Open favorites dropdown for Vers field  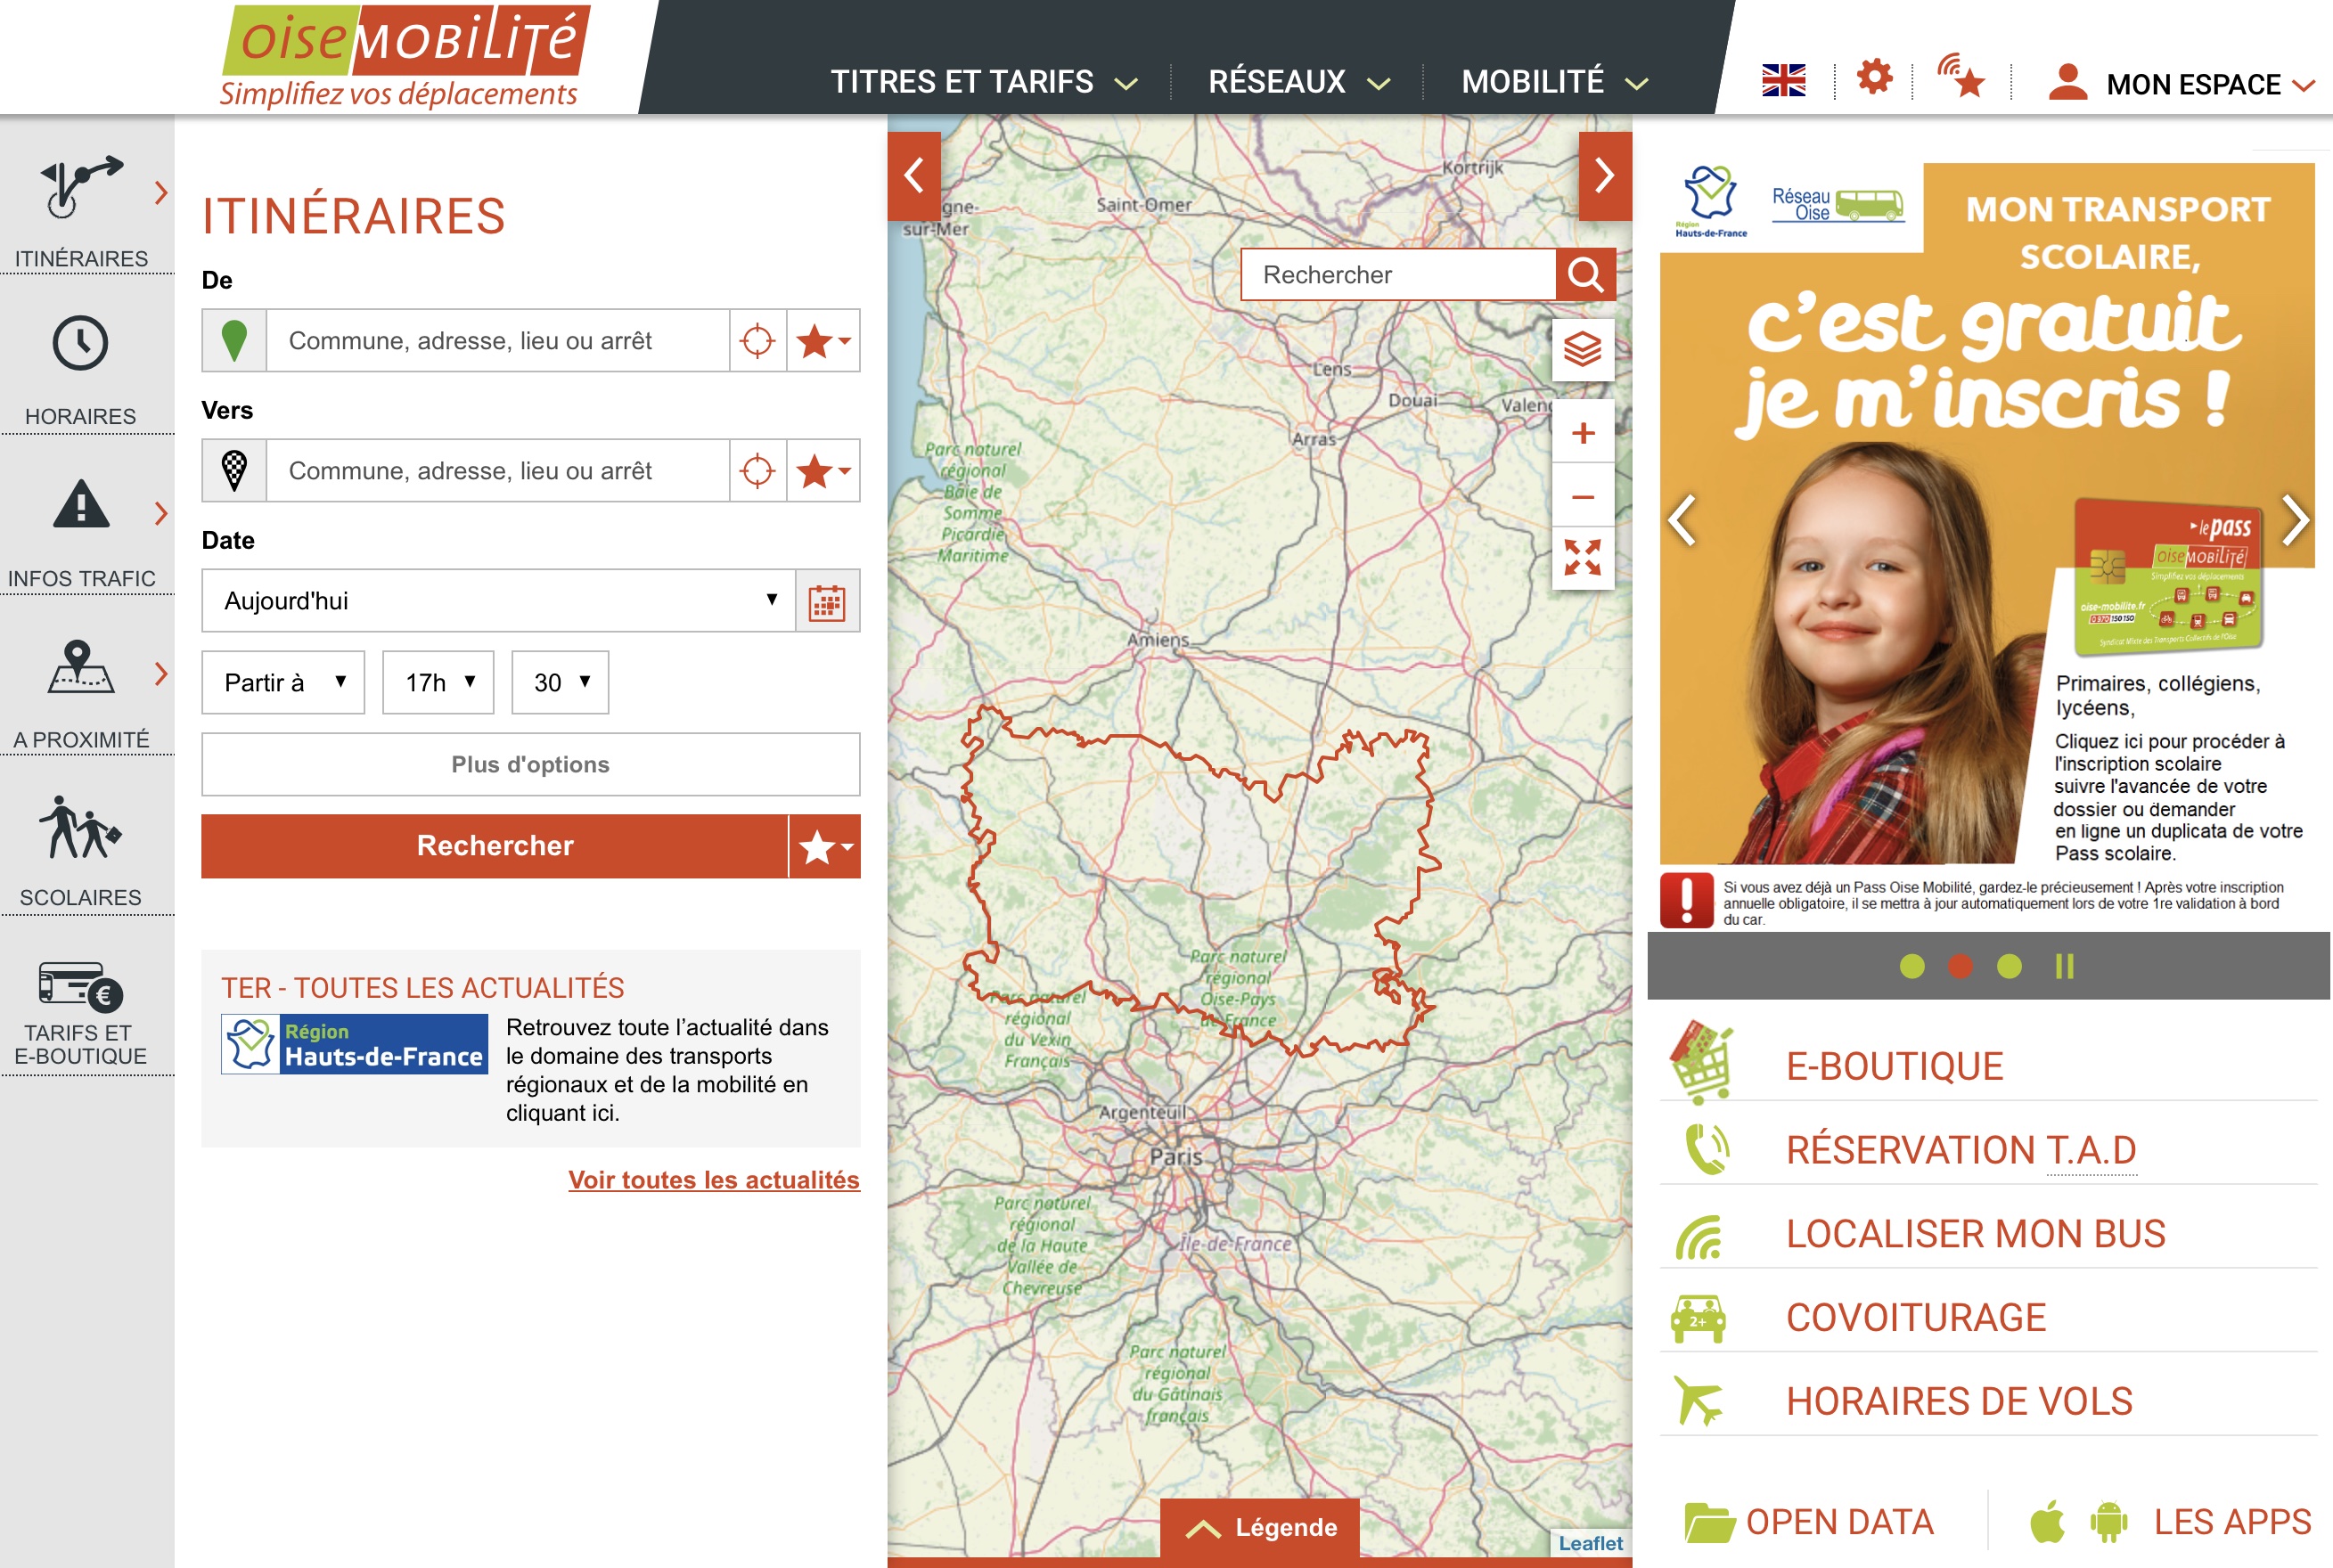coord(823,471)
